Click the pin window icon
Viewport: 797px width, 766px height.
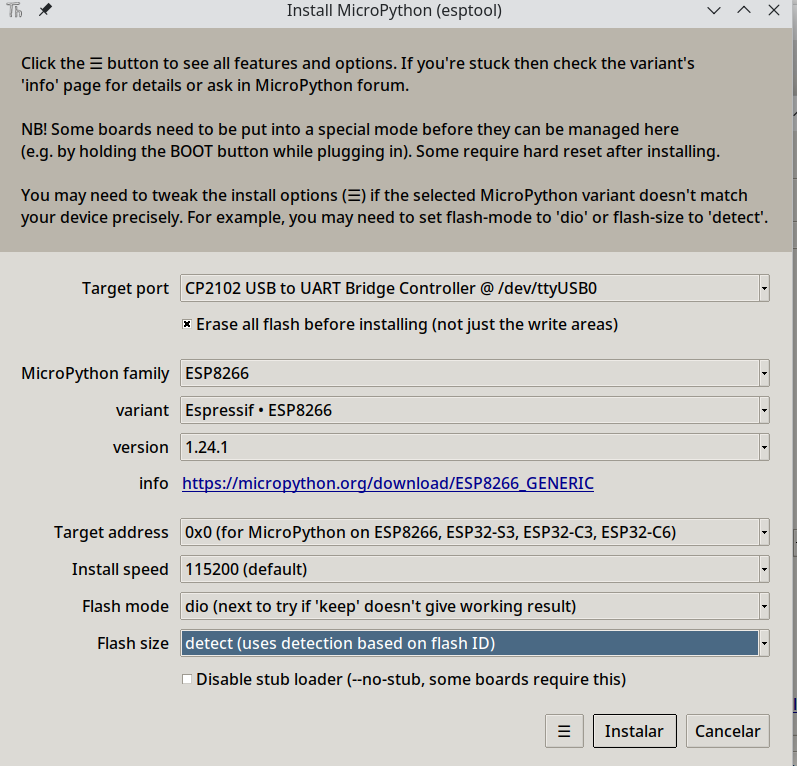[x=45, y=11]
